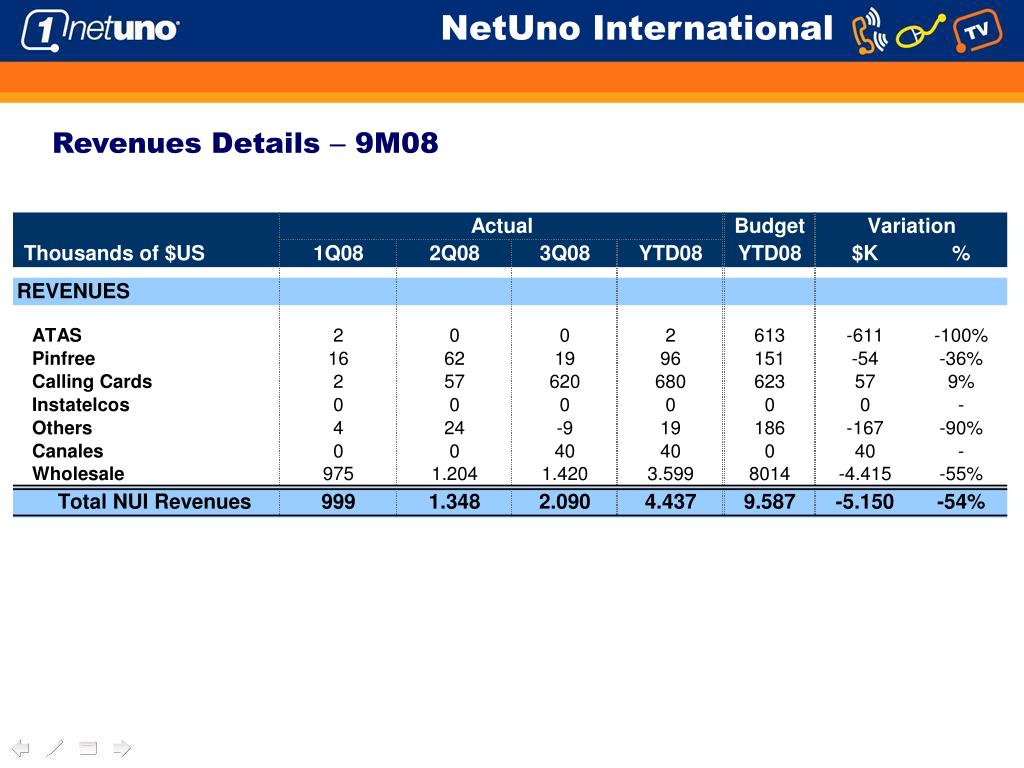Select the Pinfree row label
The image size is (1024, 768).
click(63, 359)
